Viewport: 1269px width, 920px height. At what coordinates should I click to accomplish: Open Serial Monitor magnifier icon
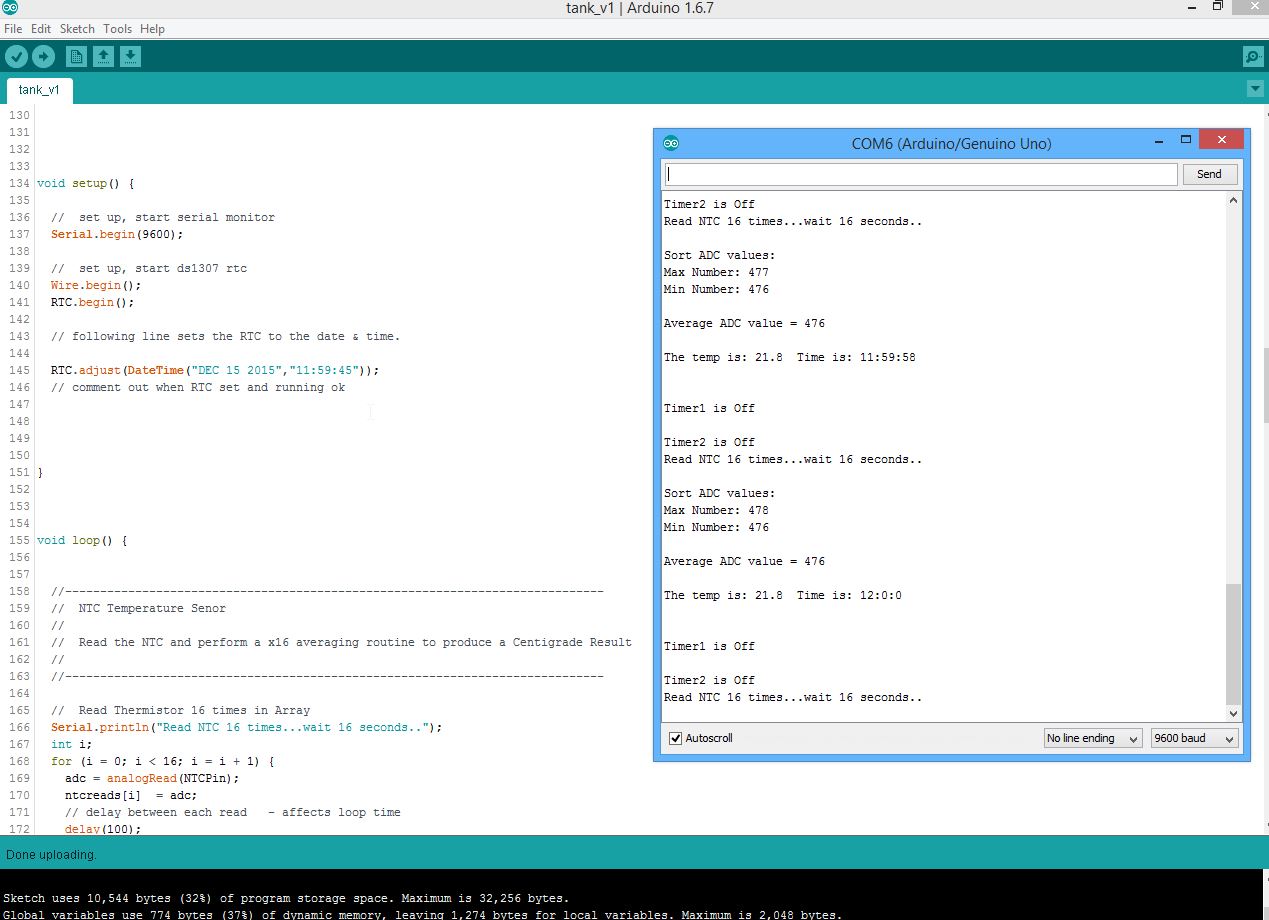1252,56
